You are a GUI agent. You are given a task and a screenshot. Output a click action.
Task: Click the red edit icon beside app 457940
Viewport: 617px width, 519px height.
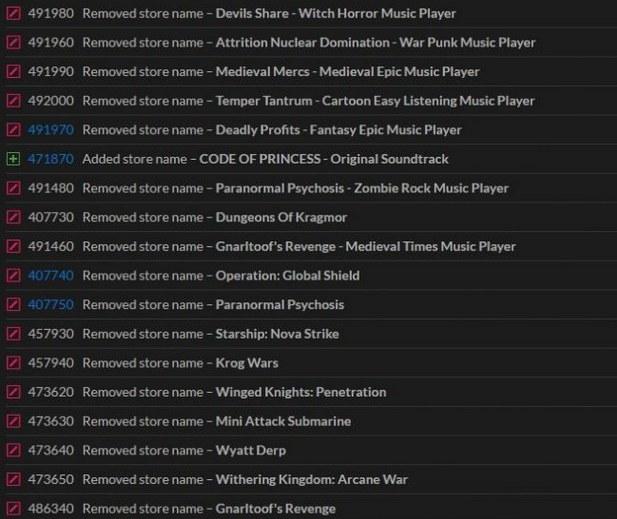[13, 363]
